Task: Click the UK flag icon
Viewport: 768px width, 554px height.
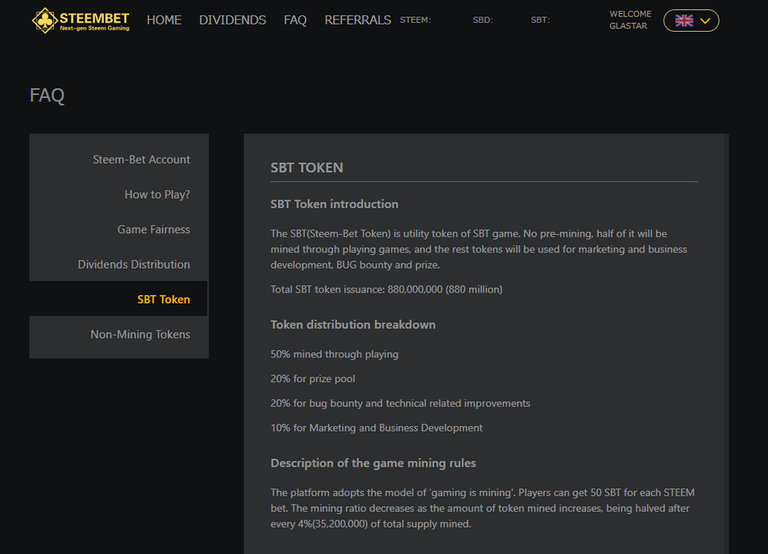Action: click(684, 21)
